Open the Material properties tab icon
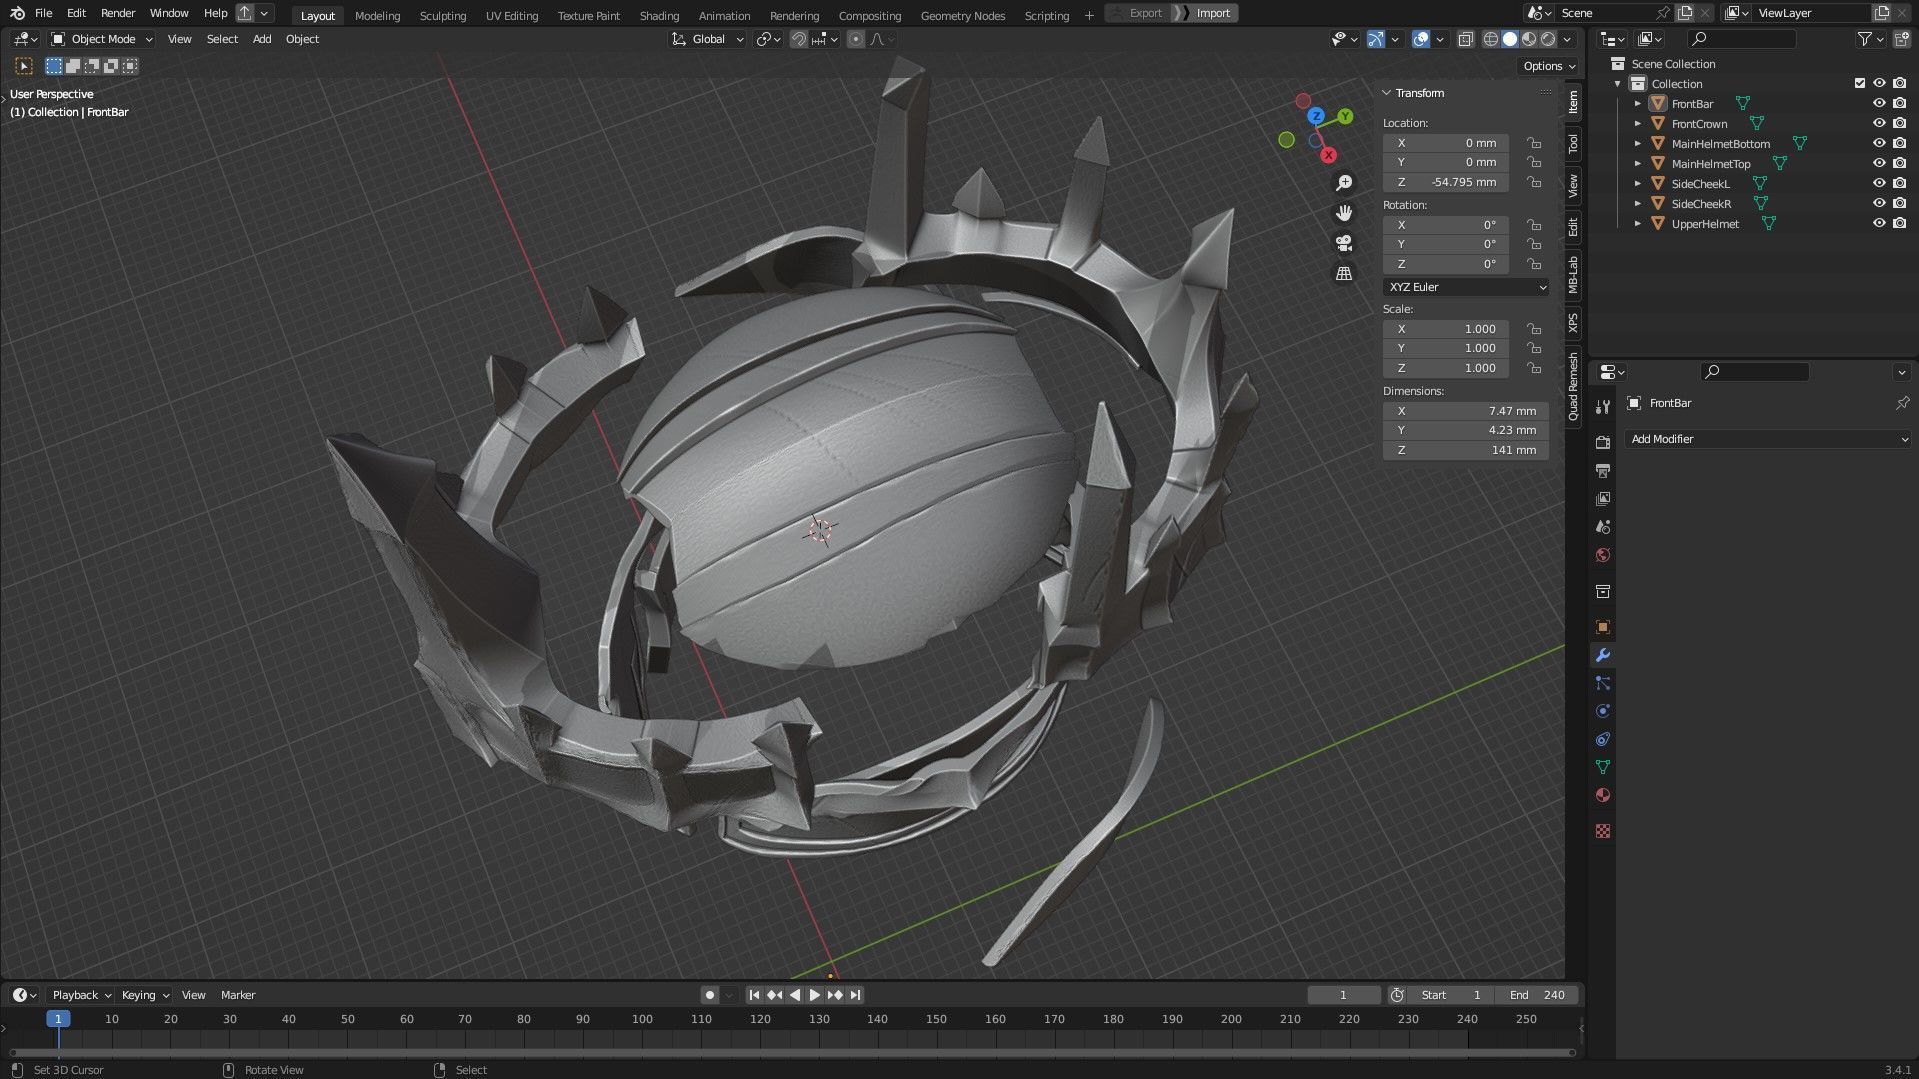The height and width of the screenshot is (1079, 1919). pos(1603,795)
